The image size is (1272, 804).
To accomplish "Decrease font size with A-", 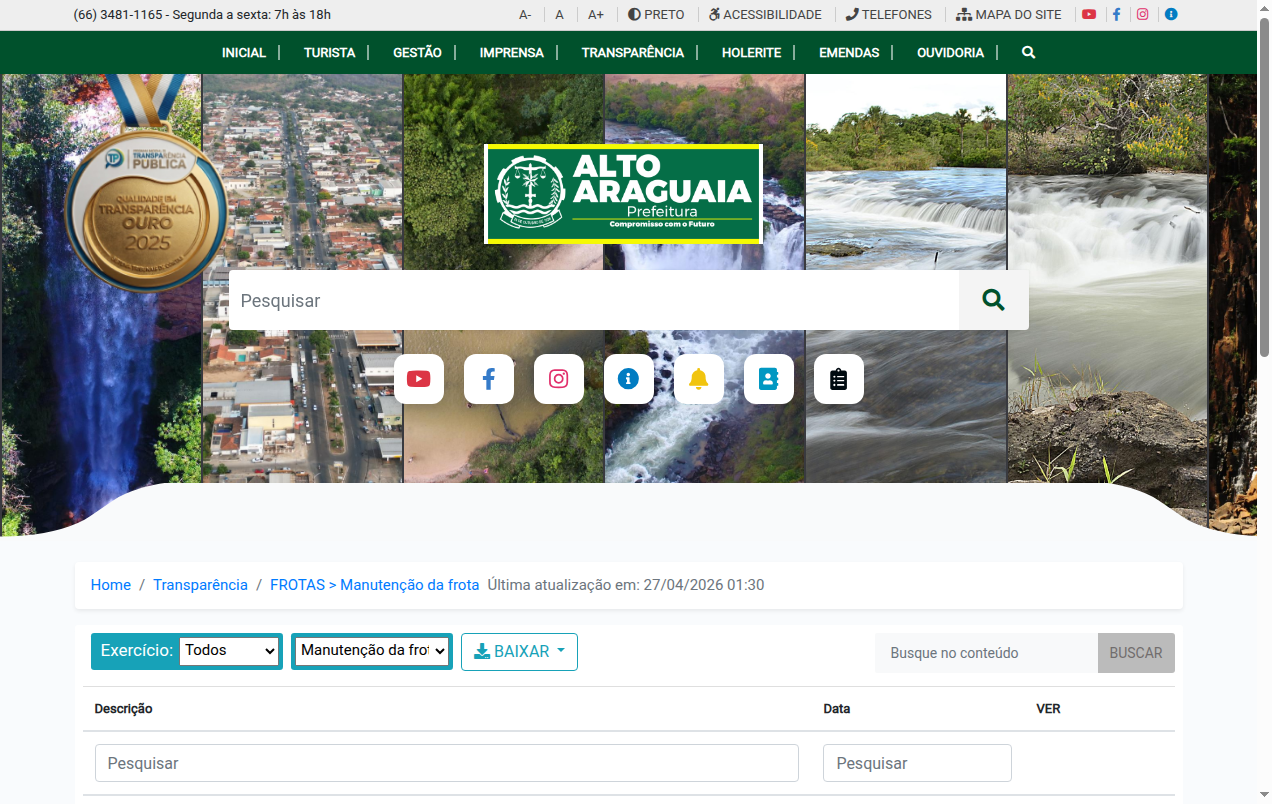I will 525,15.
